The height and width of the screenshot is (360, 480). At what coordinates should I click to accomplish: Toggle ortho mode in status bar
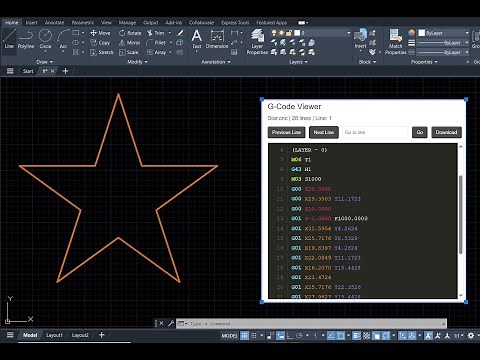click(x=290, y=335)
